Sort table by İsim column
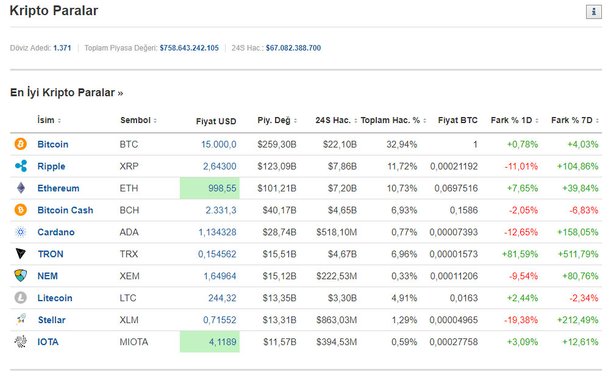The height and width of the screenshot is (380, 615). coord(49,120)
